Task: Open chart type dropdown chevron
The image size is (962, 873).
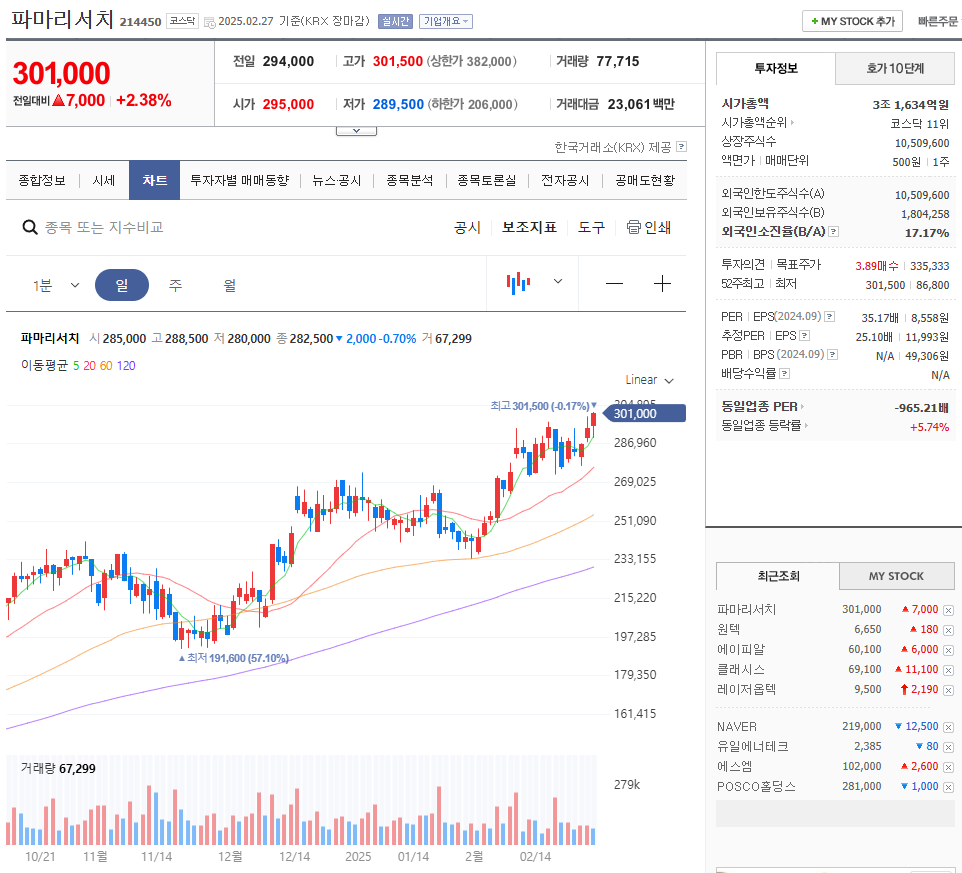Action: click(x=558, y=282)
